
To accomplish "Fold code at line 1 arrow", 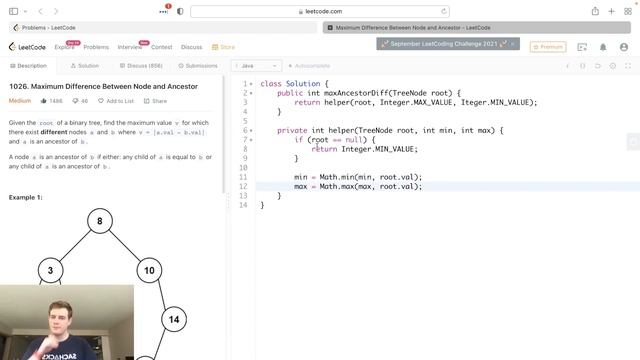I will tap(251, 84).
